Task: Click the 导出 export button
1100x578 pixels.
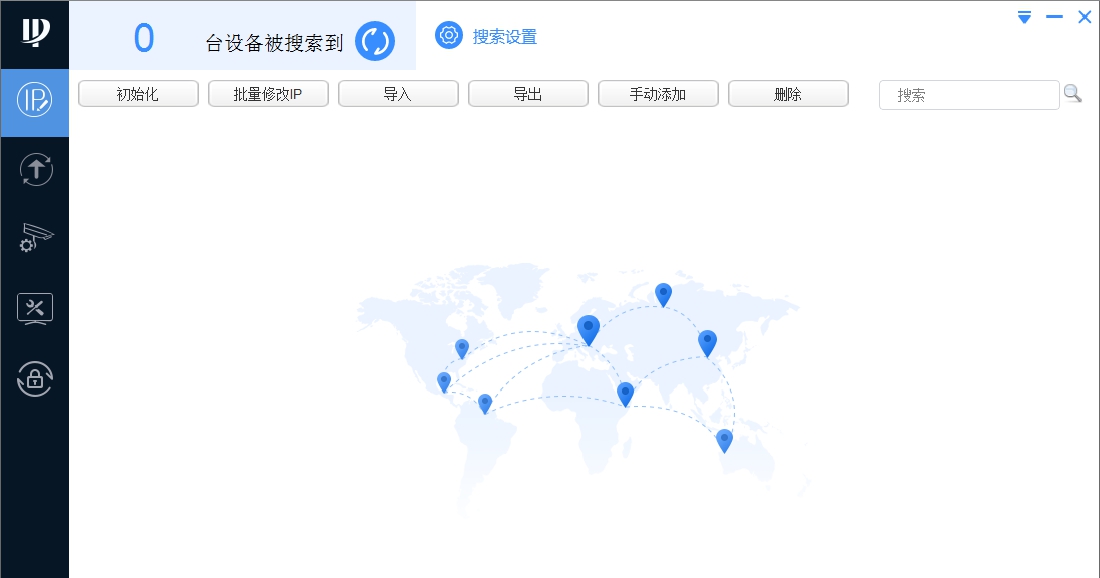Action: point(528,93)
